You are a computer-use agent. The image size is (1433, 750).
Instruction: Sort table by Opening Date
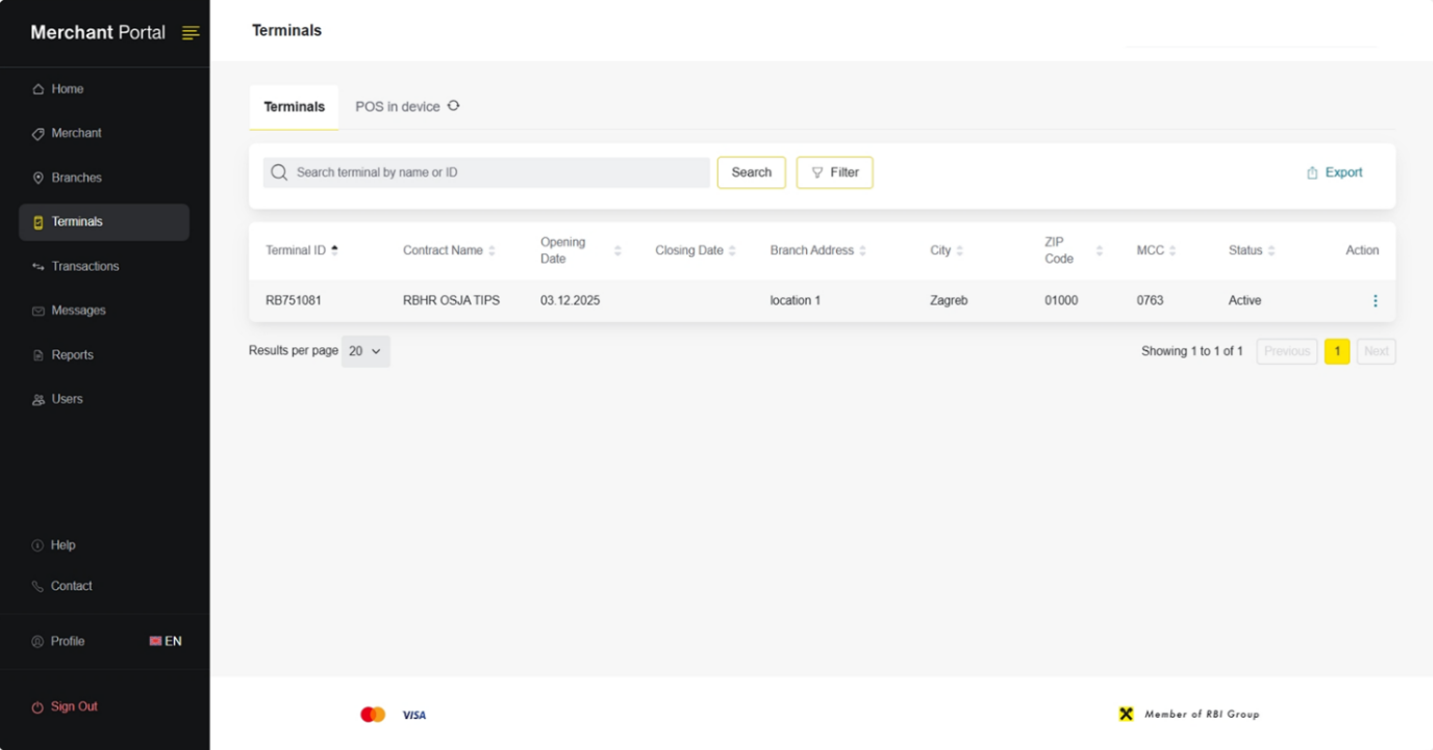pos(617,251)
